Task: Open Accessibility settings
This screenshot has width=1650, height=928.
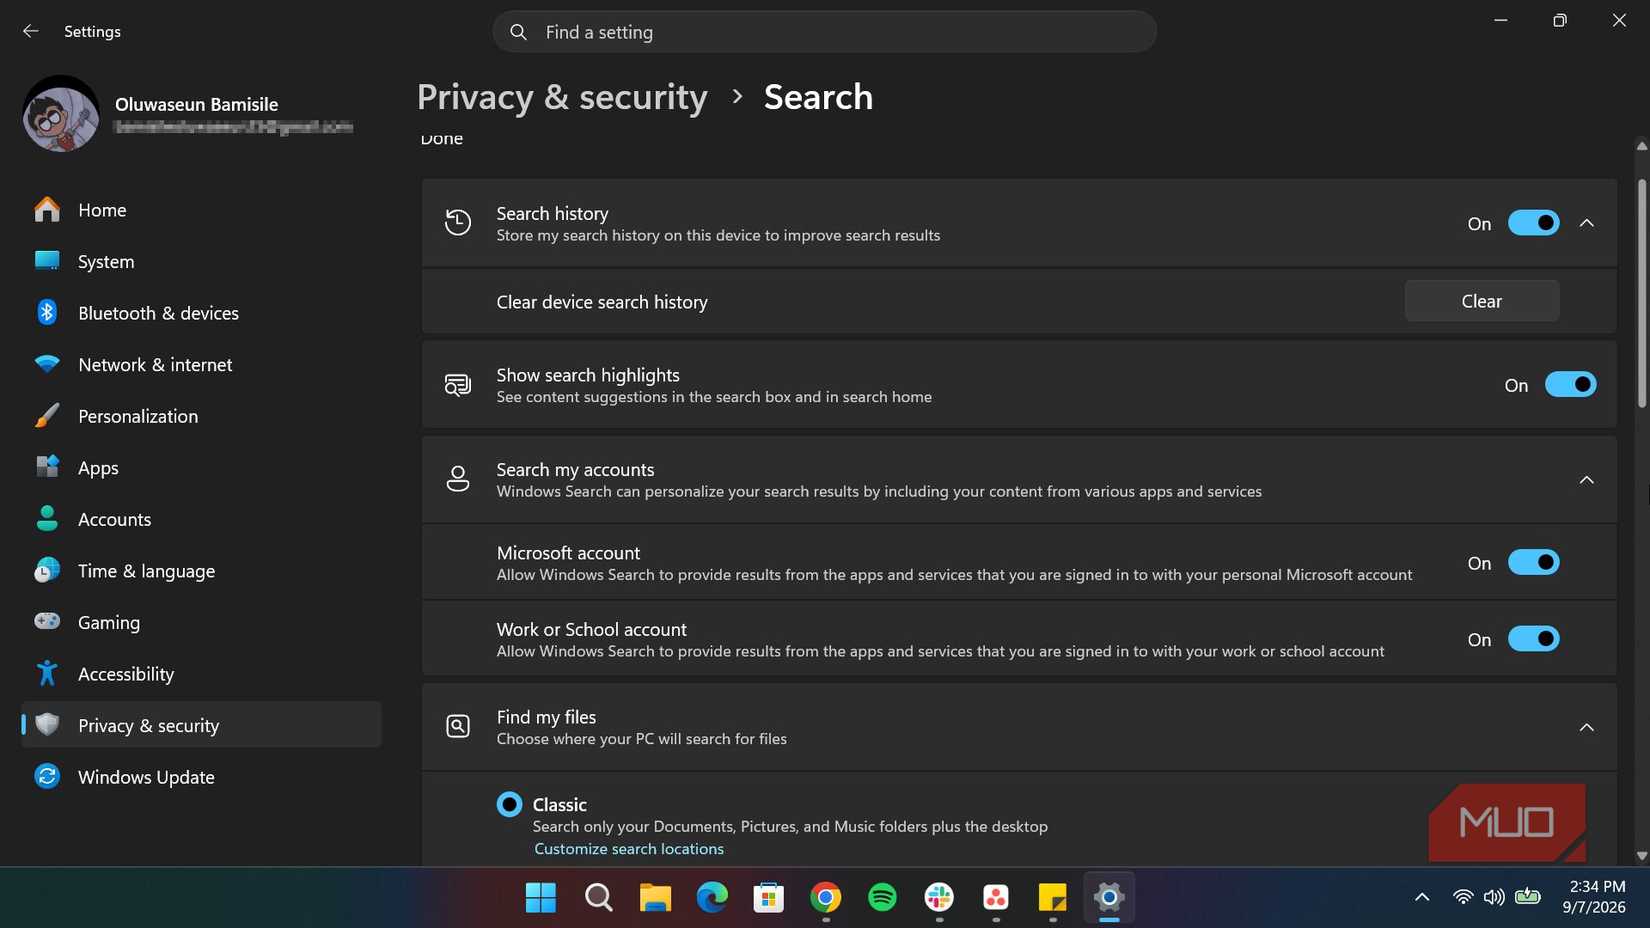Action: point(201,674)
